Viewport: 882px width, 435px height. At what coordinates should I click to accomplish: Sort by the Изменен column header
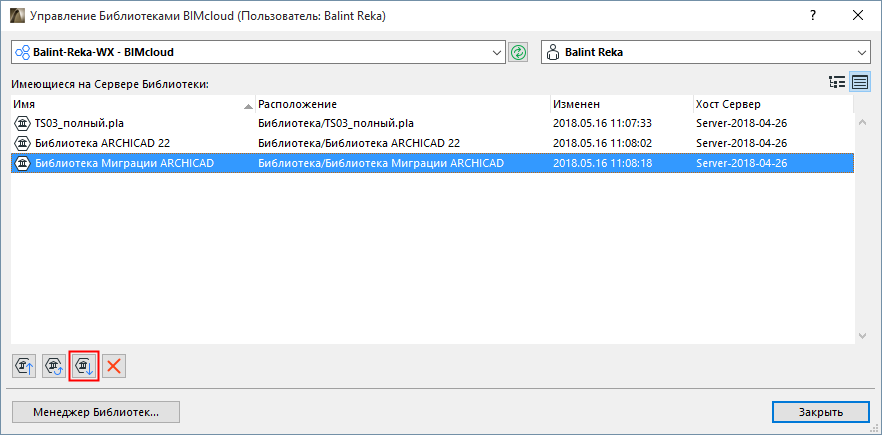coord(622,104)
